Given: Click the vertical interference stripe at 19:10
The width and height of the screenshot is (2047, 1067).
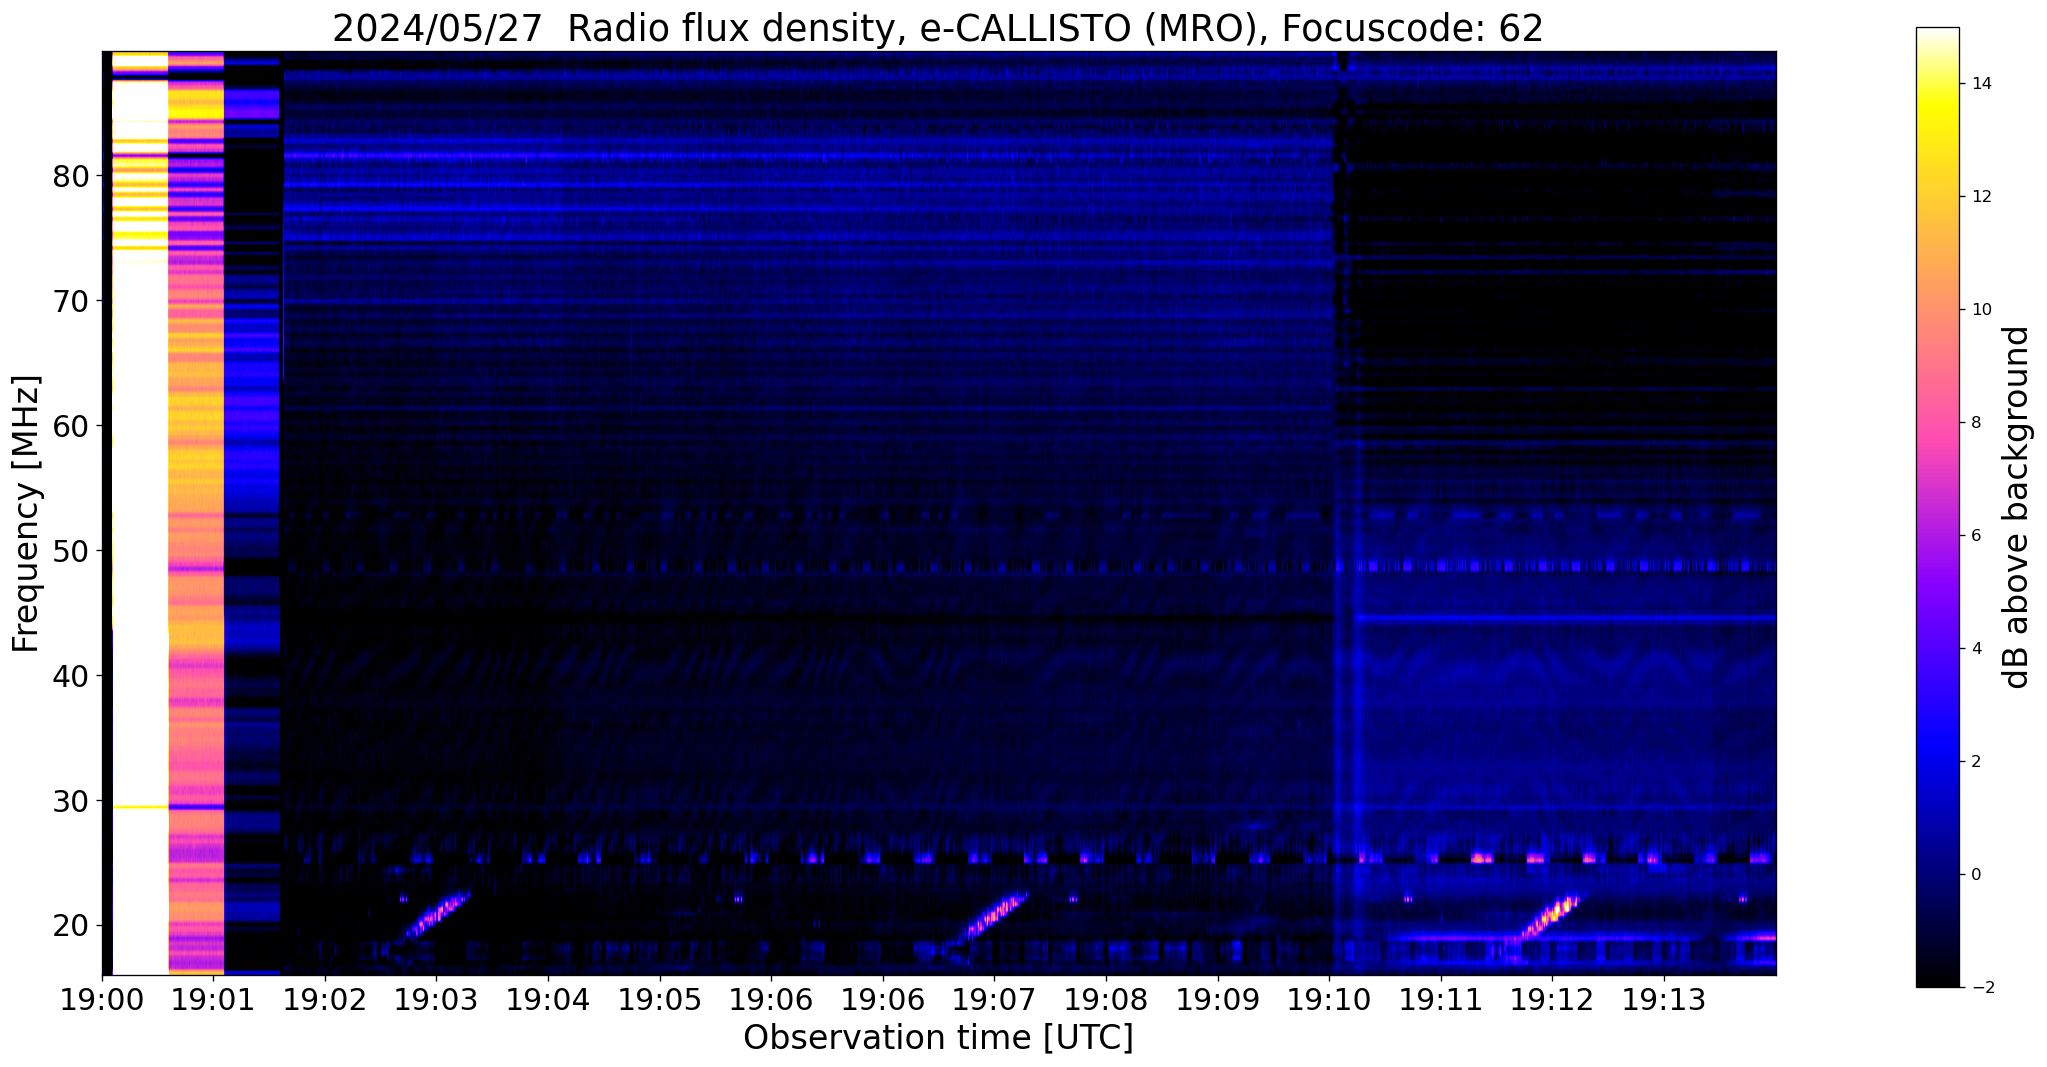Looking at the screenshot, I should [1346, 513].
